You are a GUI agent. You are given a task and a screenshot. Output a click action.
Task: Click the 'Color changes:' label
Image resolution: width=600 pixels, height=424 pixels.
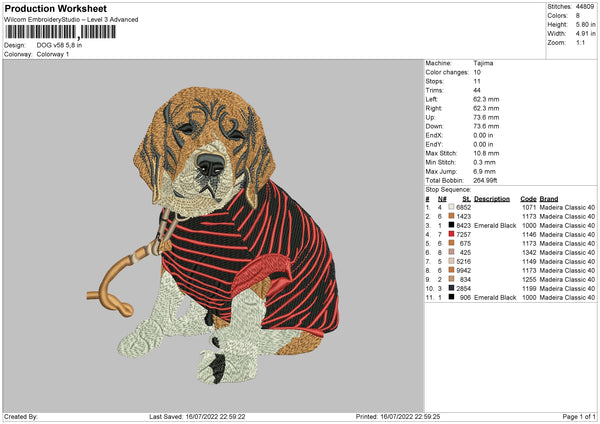tap(447, 72)
